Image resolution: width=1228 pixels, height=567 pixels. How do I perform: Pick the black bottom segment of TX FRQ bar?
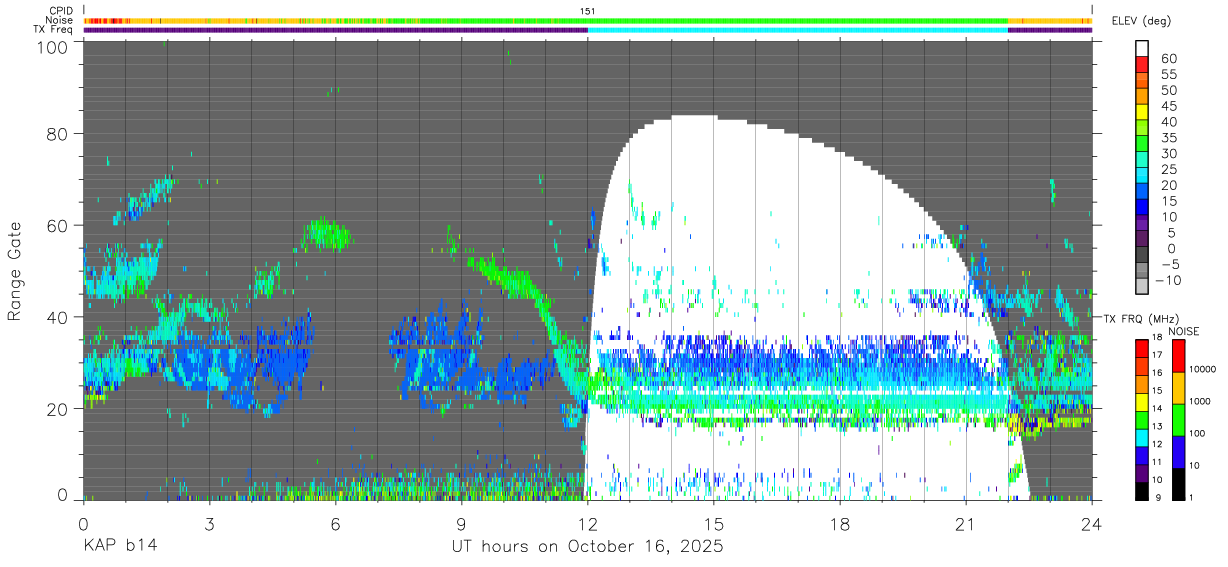point(1142,490)
